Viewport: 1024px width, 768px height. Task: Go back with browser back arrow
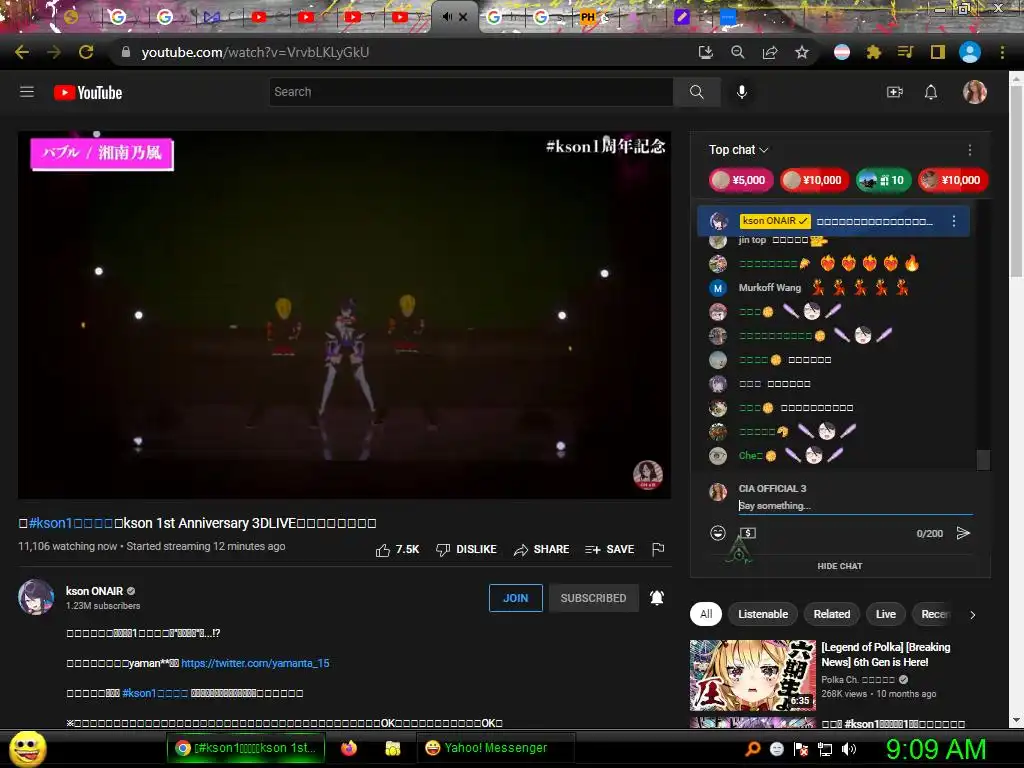click(22, 52)
